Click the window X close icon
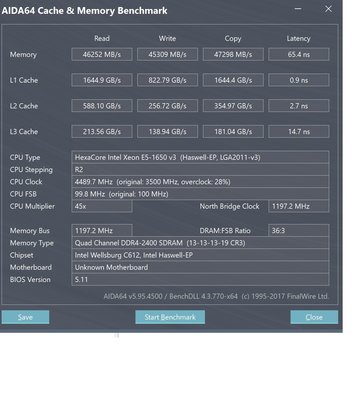This screenshot has width=361, height=400. point(328,9)
